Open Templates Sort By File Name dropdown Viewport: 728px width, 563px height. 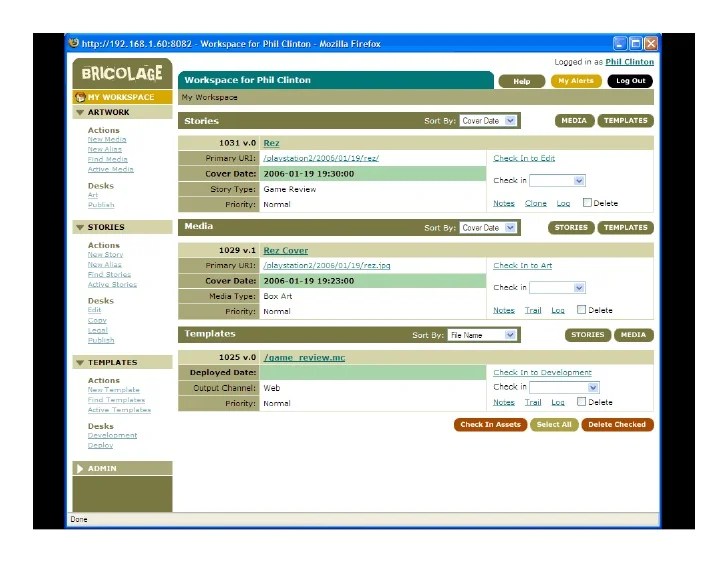482,335
